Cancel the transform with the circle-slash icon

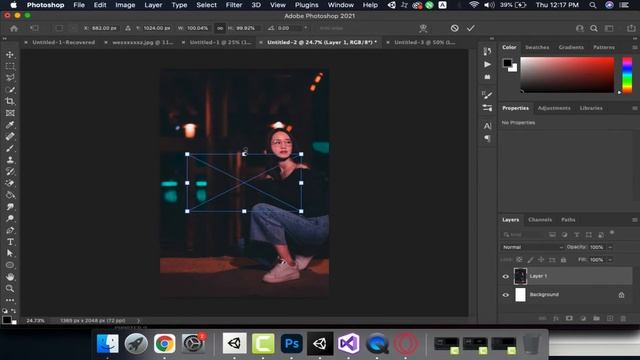(x=454, y=28)
